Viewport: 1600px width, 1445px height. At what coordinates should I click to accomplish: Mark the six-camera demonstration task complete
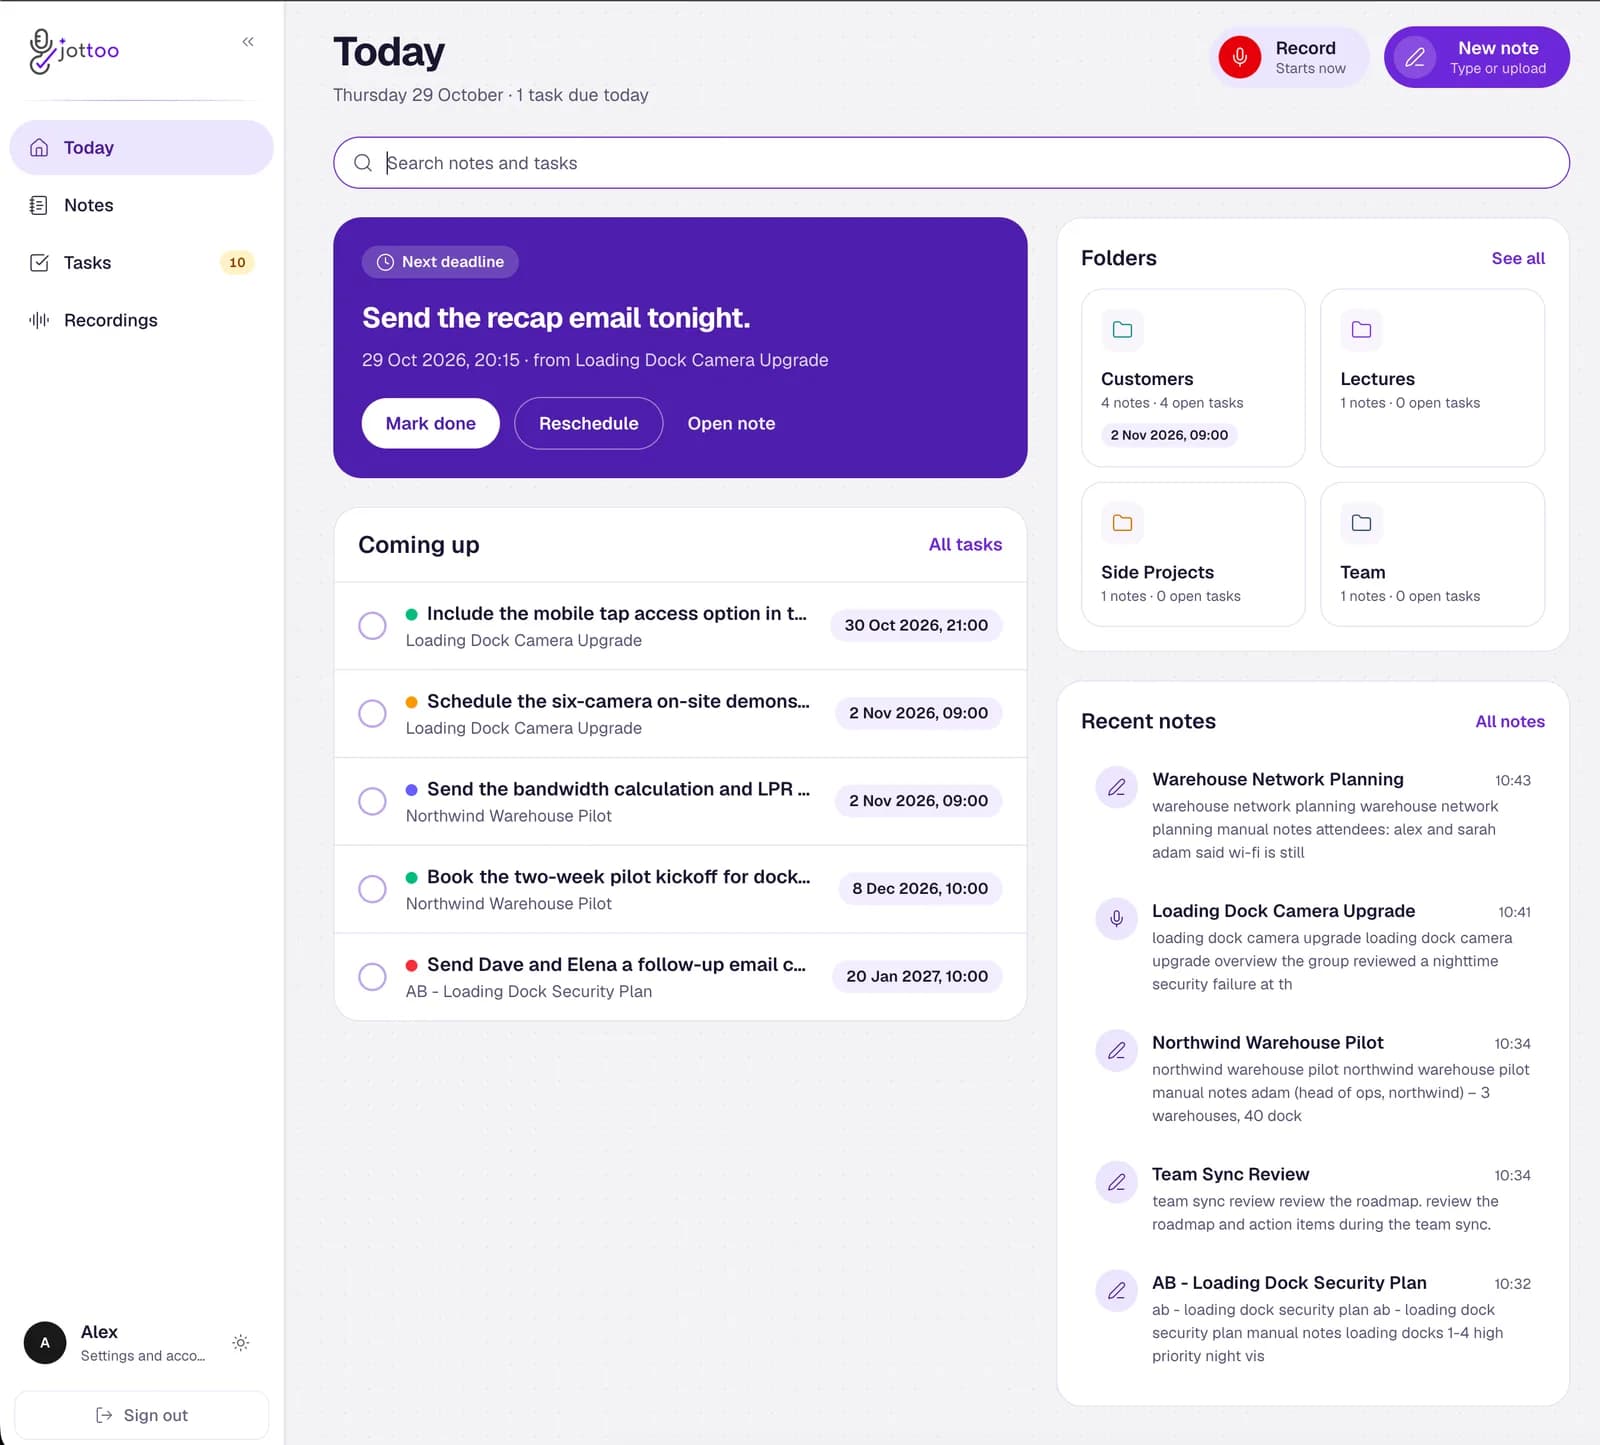click(372, 714)
